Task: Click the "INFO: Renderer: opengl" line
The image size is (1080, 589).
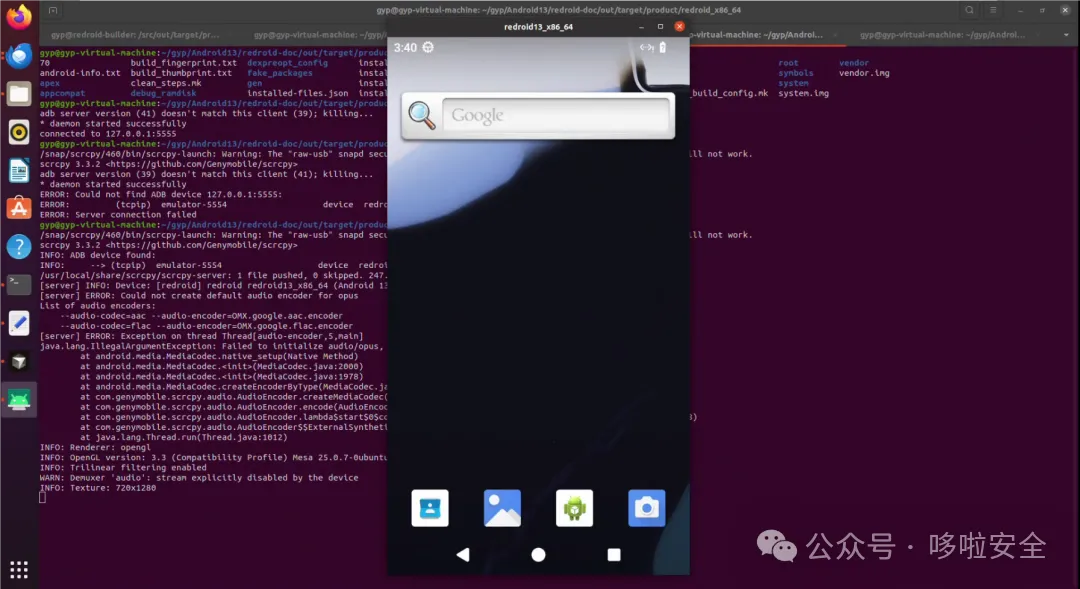Action: click(x=95, y=447)
